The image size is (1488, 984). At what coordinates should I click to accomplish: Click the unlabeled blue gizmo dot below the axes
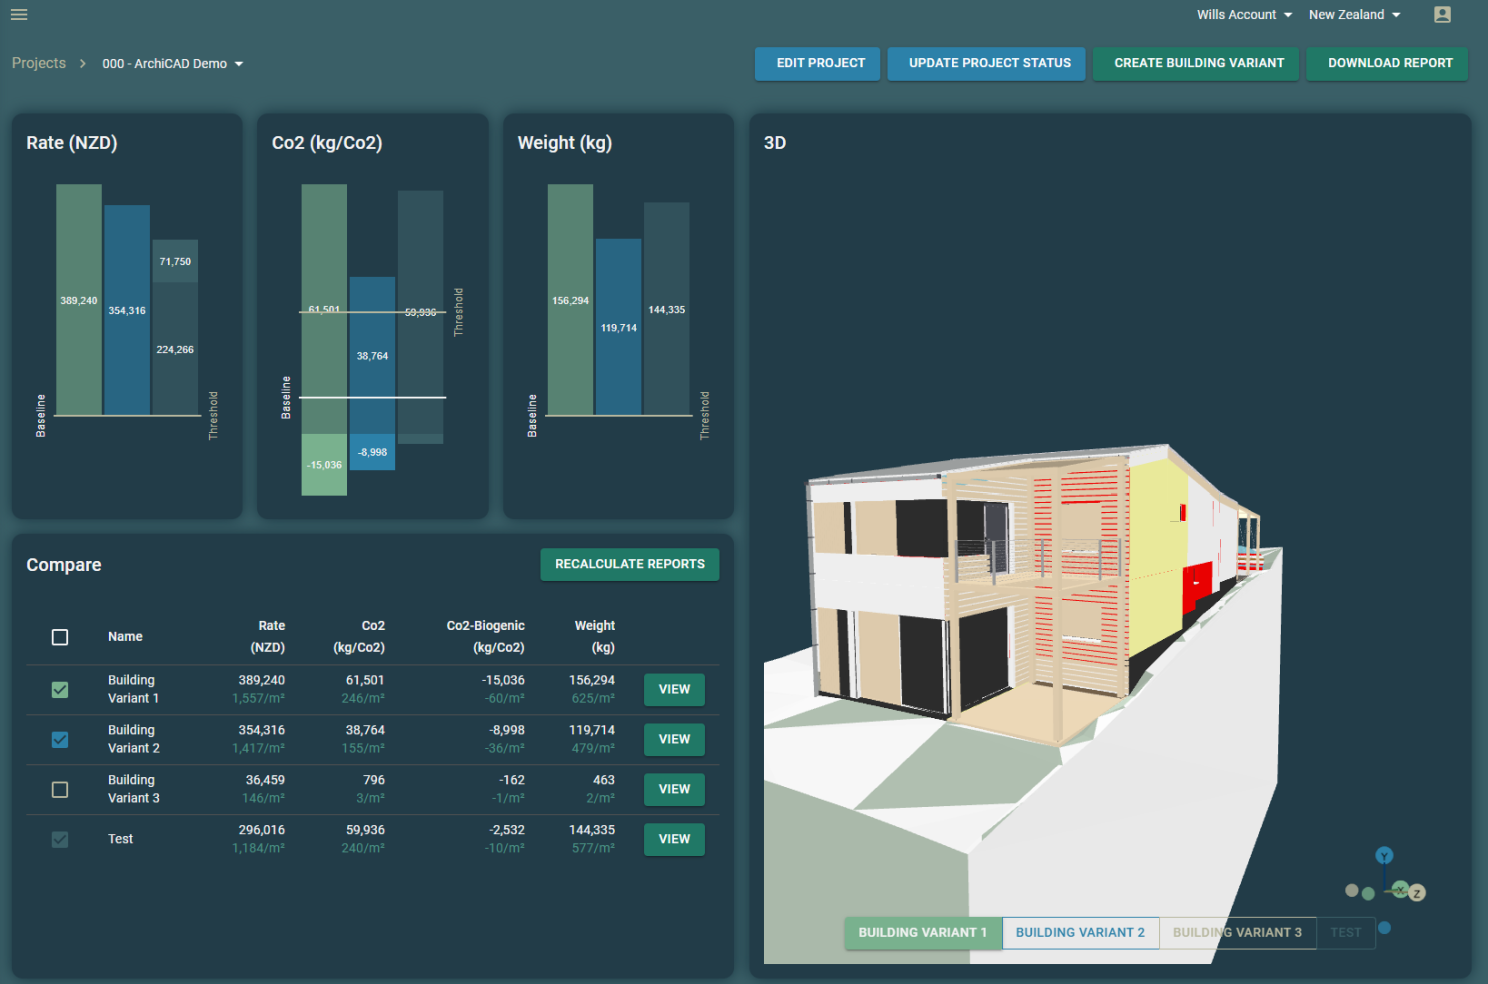(x=1384, y=928)
